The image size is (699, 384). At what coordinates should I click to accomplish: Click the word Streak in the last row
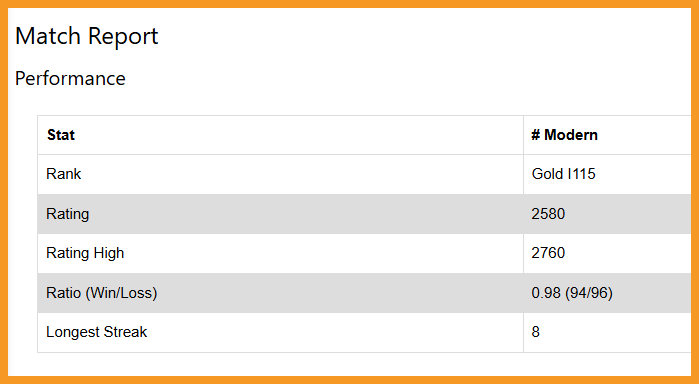point(125,332)
